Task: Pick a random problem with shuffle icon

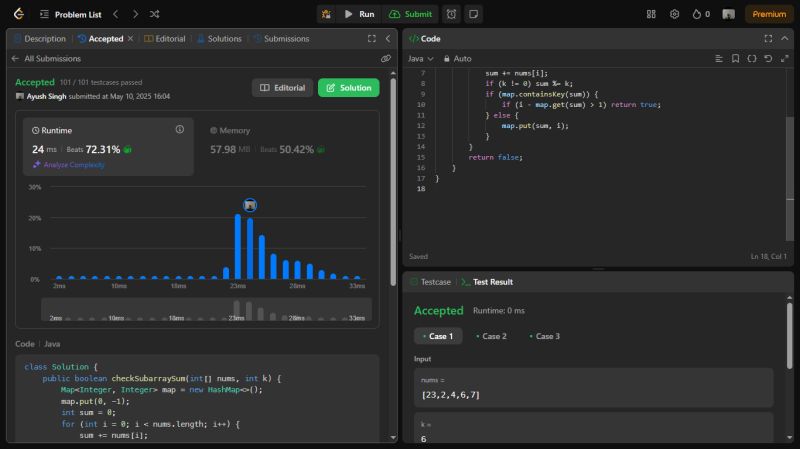Action: coord(155,14)
